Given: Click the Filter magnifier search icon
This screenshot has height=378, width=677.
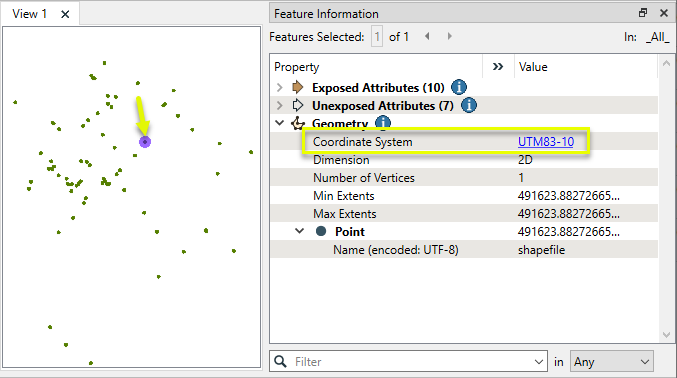Looking at the screenshot, I should point(280,361).
